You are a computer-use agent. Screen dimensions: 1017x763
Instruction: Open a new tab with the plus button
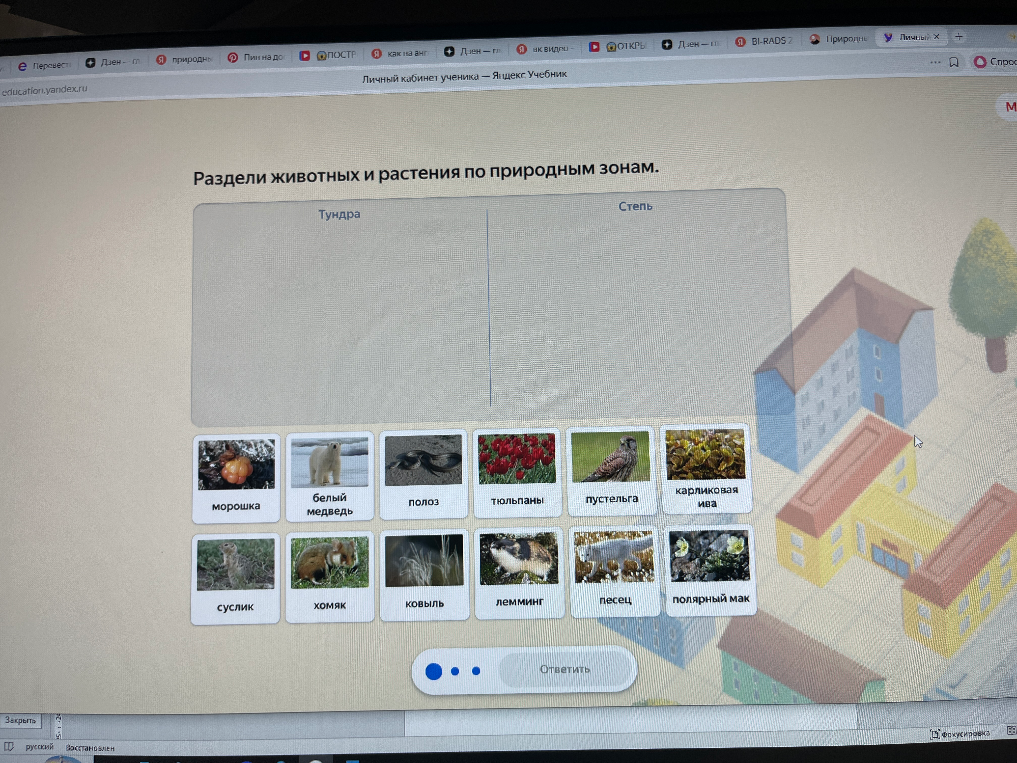[959, 36]
